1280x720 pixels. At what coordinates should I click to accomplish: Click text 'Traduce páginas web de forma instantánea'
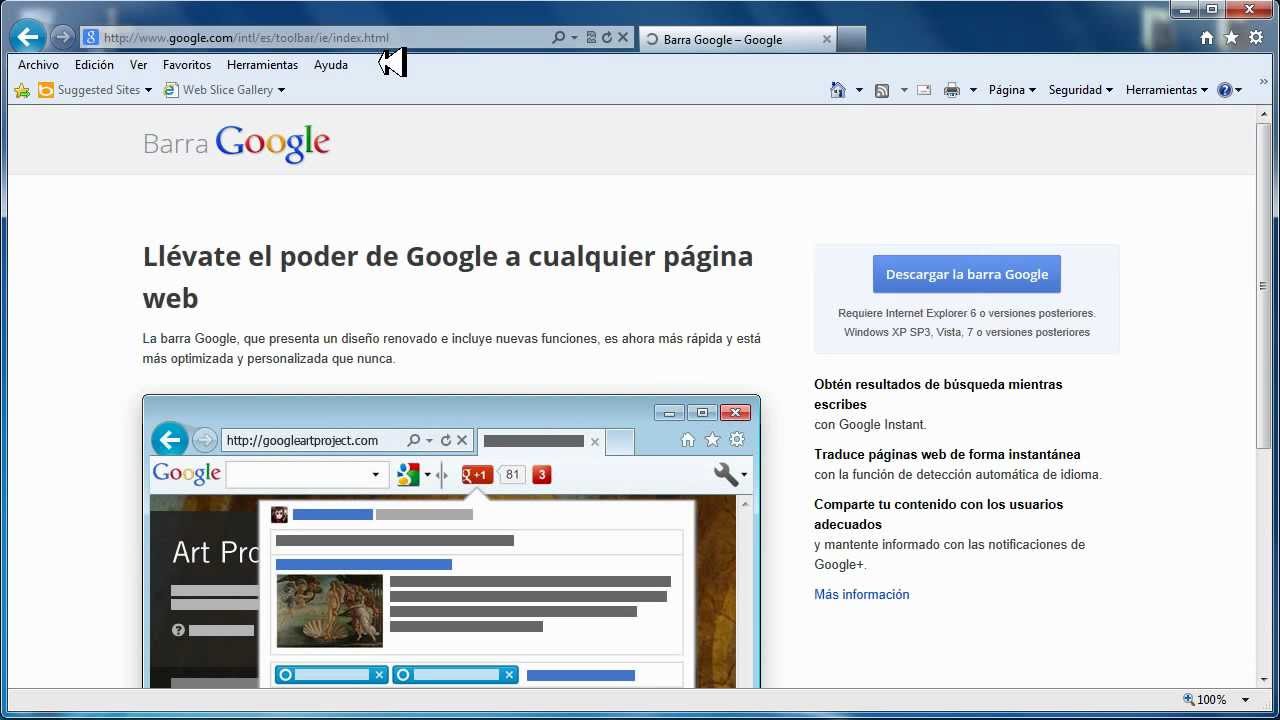pyautogui.click(x=947, y=454)
